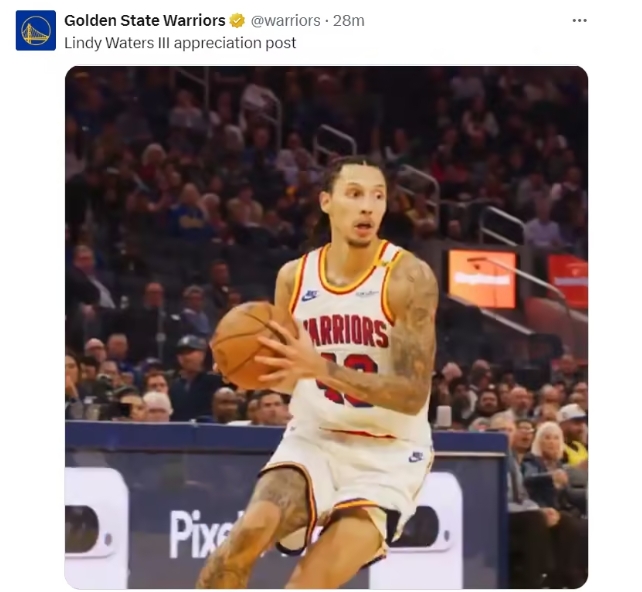The height and width of the screenshot is (592, 642).
Task: Click the gold verified badge
Action: tap(237, 20)
